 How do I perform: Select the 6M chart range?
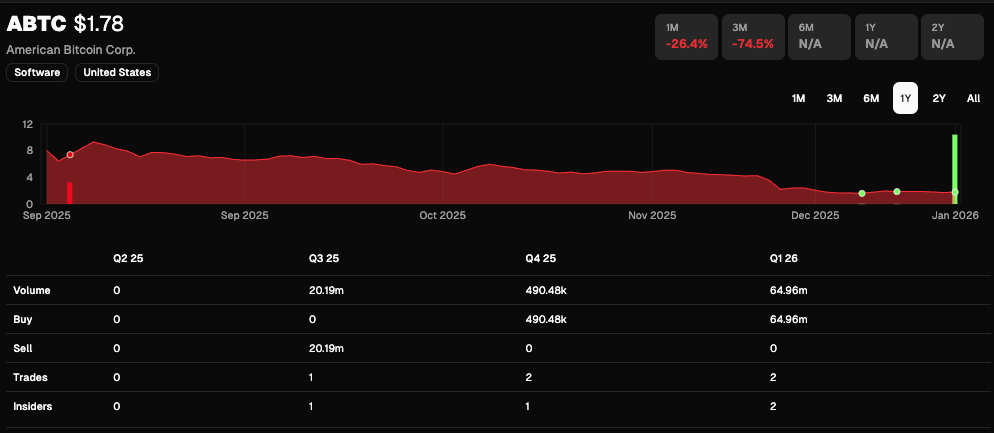coord(871,98)
